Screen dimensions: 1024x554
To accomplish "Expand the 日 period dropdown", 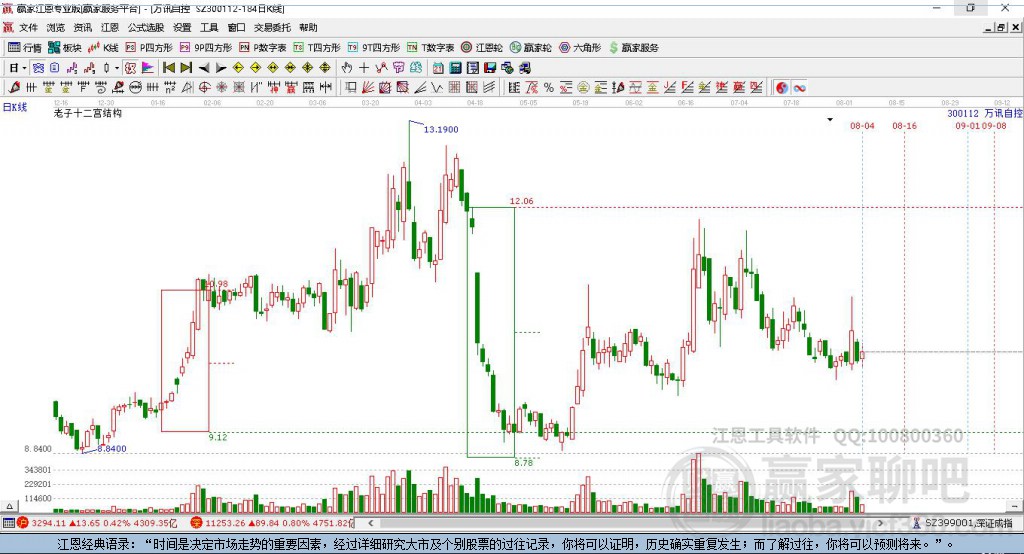I will (x=24, y=68).
